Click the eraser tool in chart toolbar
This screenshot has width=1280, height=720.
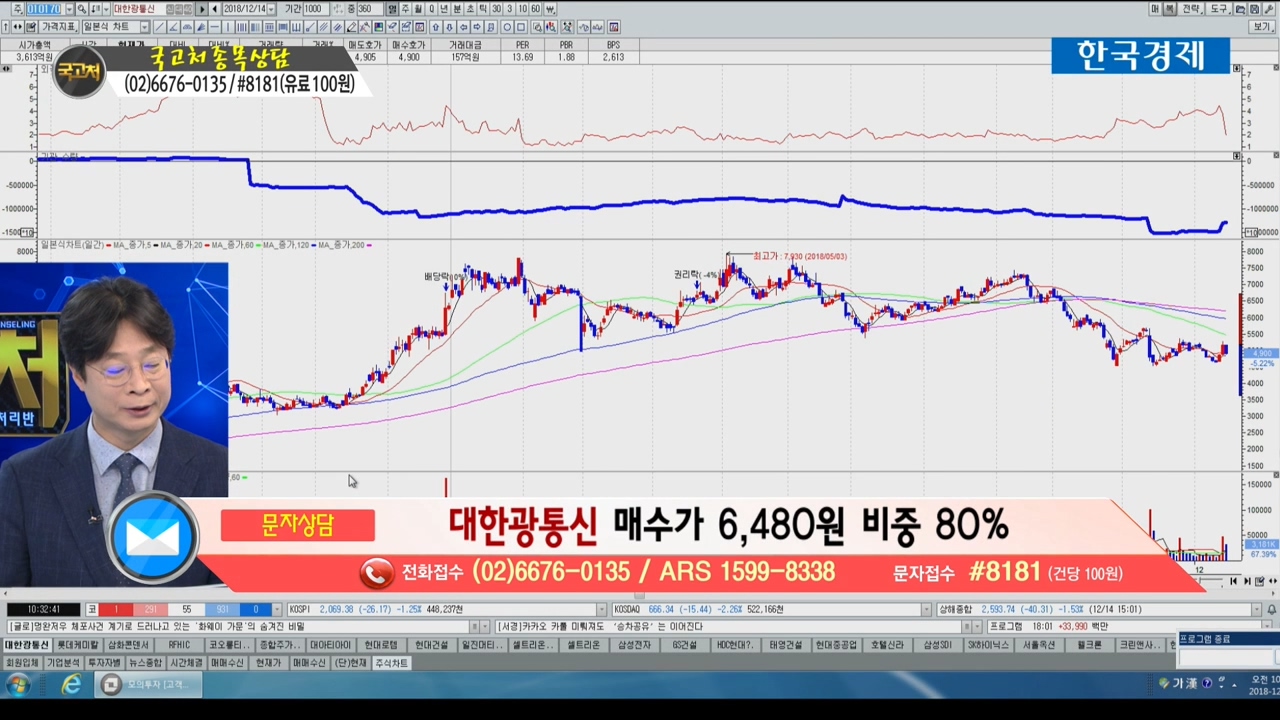coord(351,27)
